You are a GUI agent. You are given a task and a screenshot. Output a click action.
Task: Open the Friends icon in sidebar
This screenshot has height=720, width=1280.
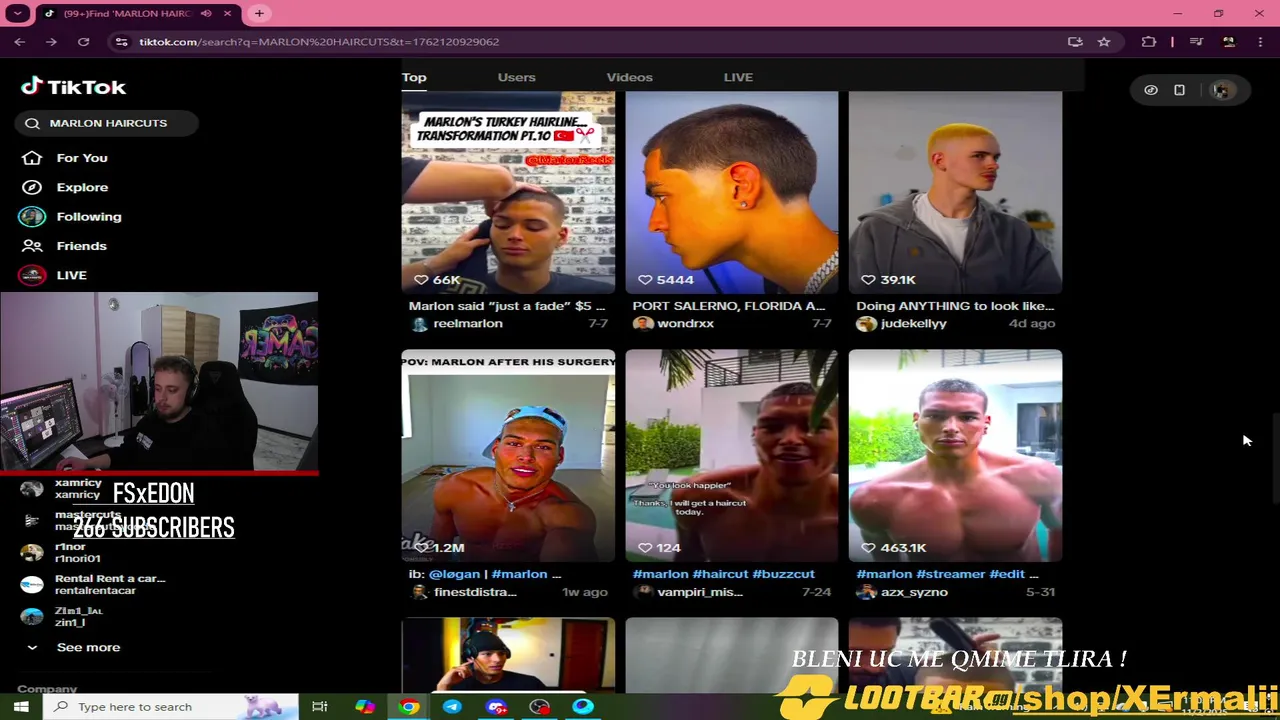[32, 246]
